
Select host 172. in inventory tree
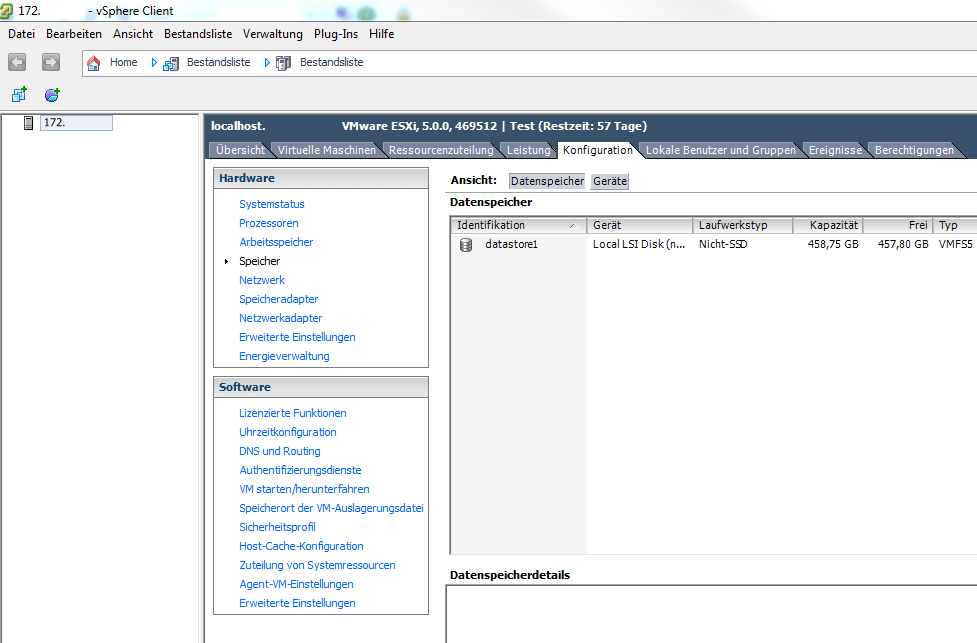76,123
